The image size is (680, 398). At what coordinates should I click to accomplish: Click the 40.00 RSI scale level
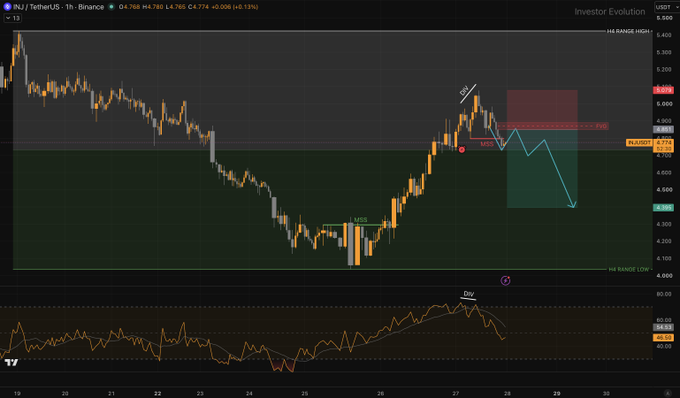pos(664,346)
